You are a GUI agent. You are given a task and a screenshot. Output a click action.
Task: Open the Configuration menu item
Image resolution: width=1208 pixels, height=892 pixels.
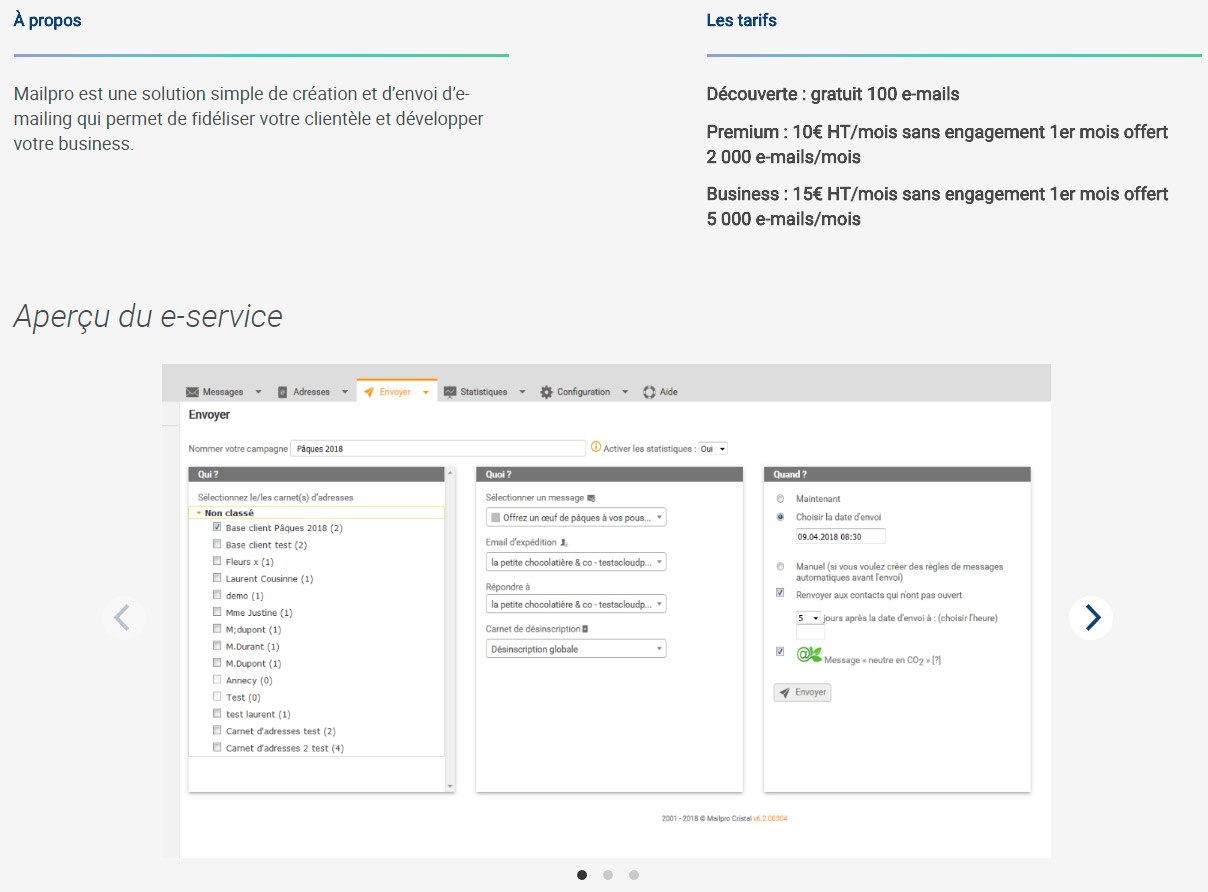(584, 392)
